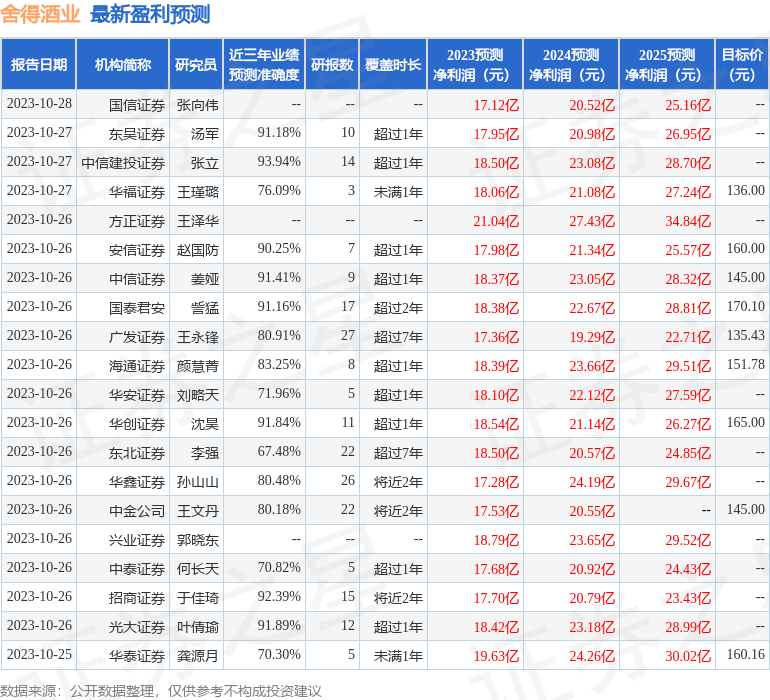Click 中金公司 institution name

pos(137,510)
